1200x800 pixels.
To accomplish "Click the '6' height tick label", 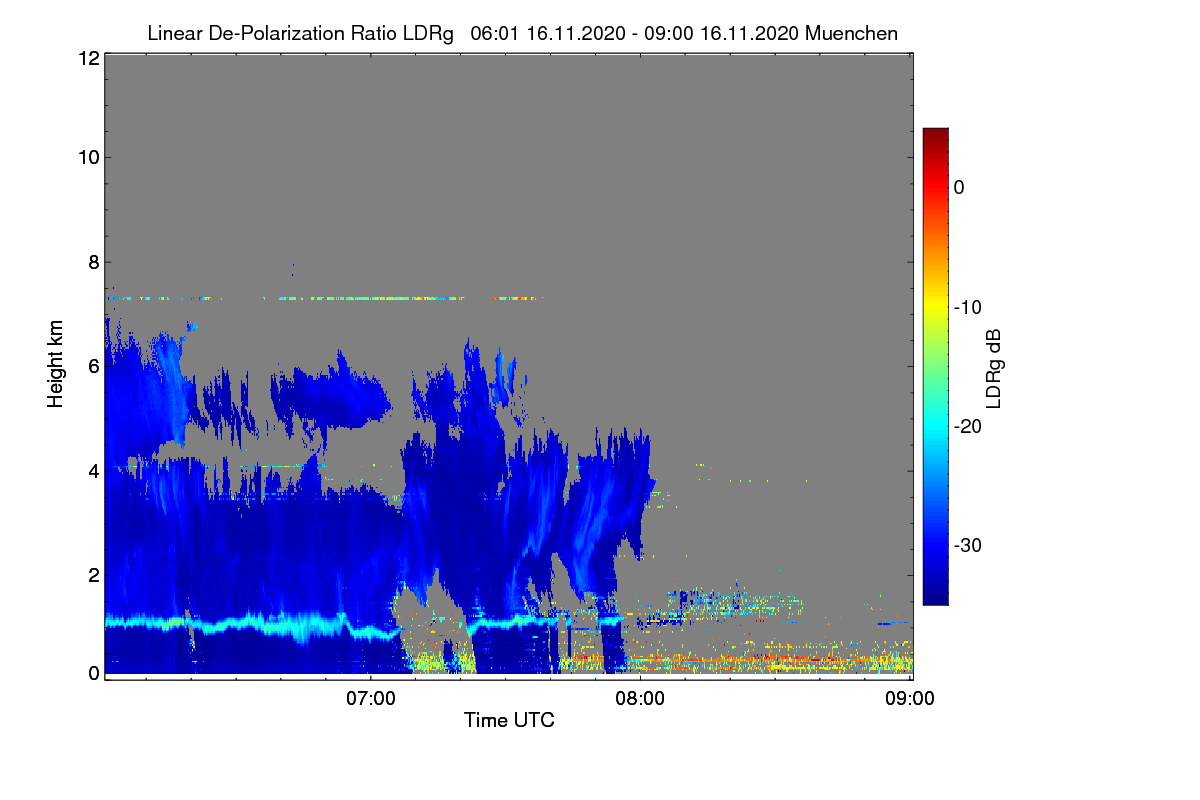I will click(92, 366).
